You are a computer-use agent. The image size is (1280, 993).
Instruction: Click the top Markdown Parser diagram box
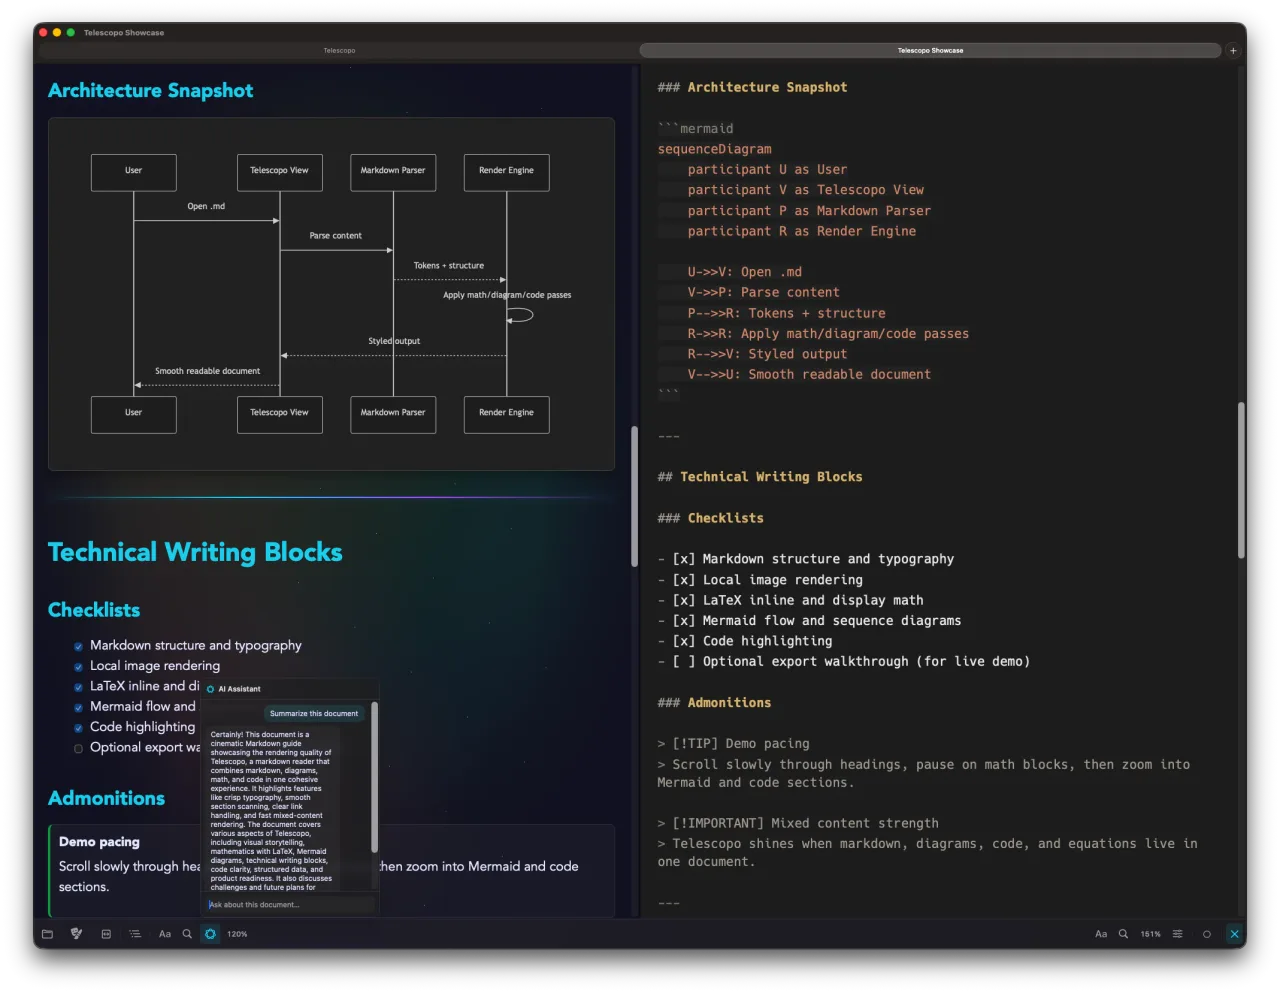(393, 172)
